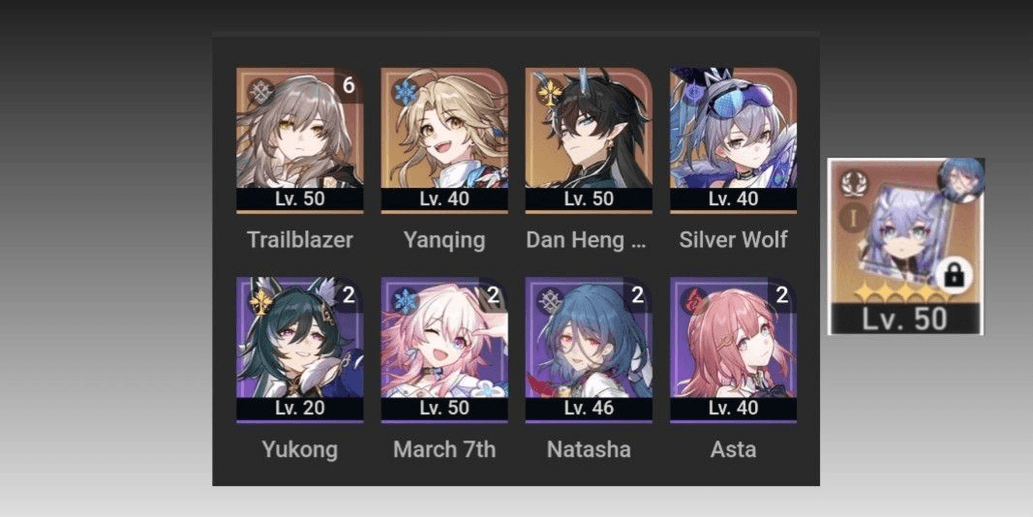Click the Silver Wolf name label
This screenshot has width=1033, height=517.
(x=733, y=240)
